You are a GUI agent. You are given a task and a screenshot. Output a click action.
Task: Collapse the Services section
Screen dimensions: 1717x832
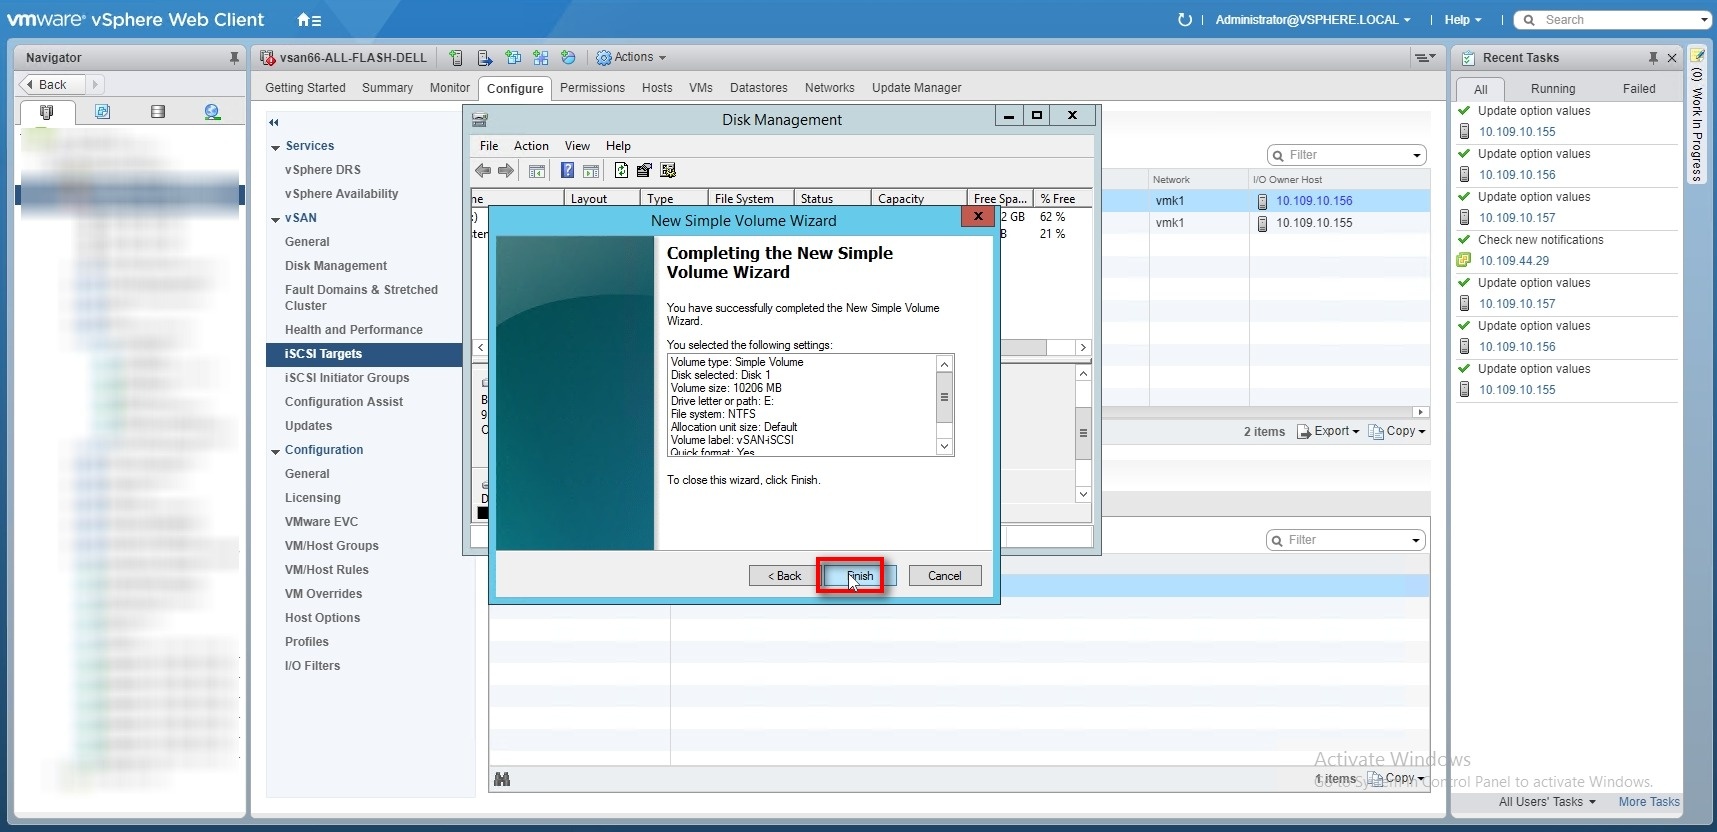[x=275, y=147]
